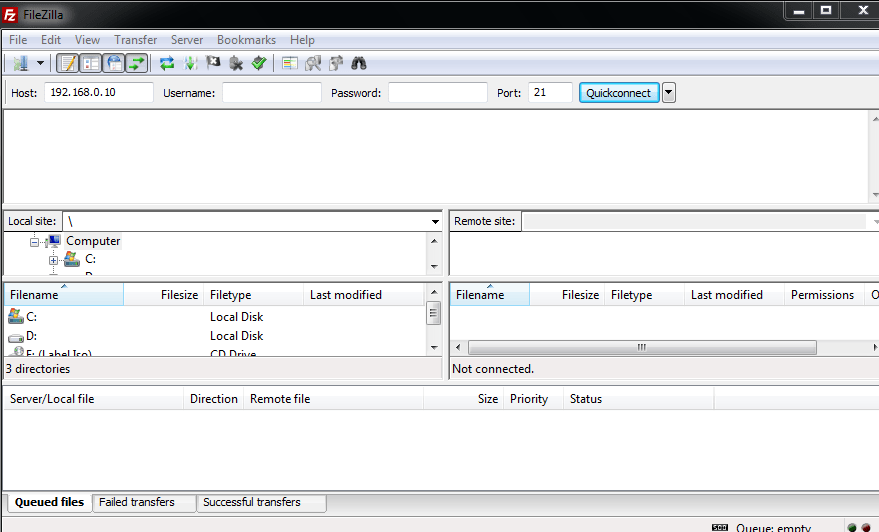Viewport: 879px width, 532px height.
Task: Select C: in the local tree
Action: pyautogui.click(x=90, y=259)
